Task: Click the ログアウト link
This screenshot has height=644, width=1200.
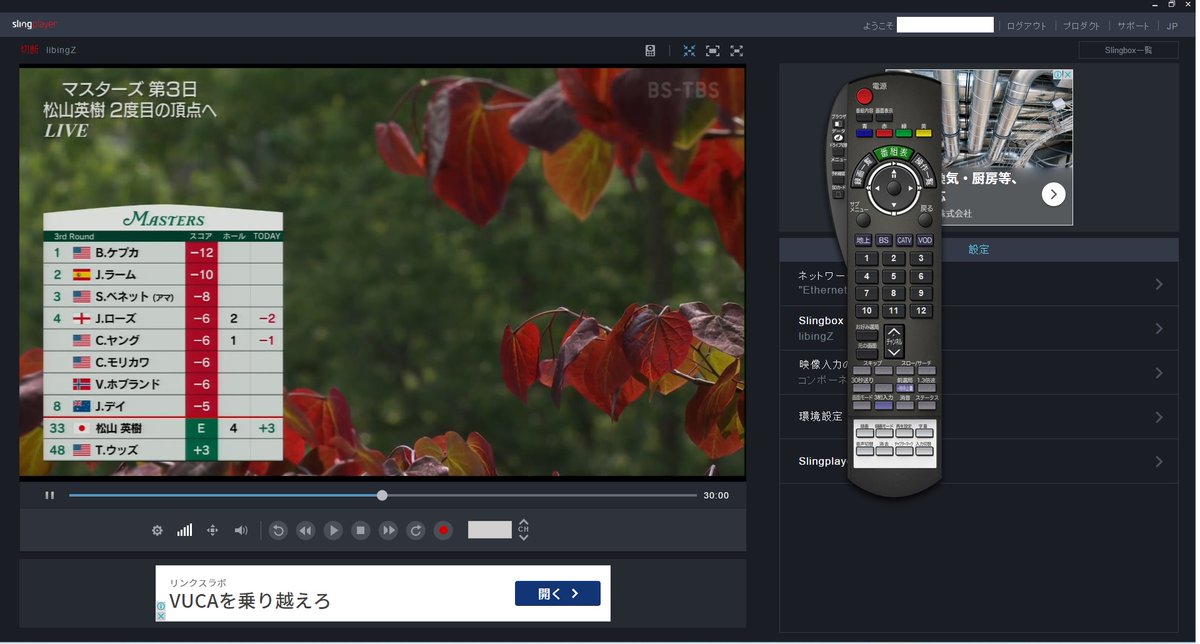Action: pyautogui.click(x=1026, y=26)
